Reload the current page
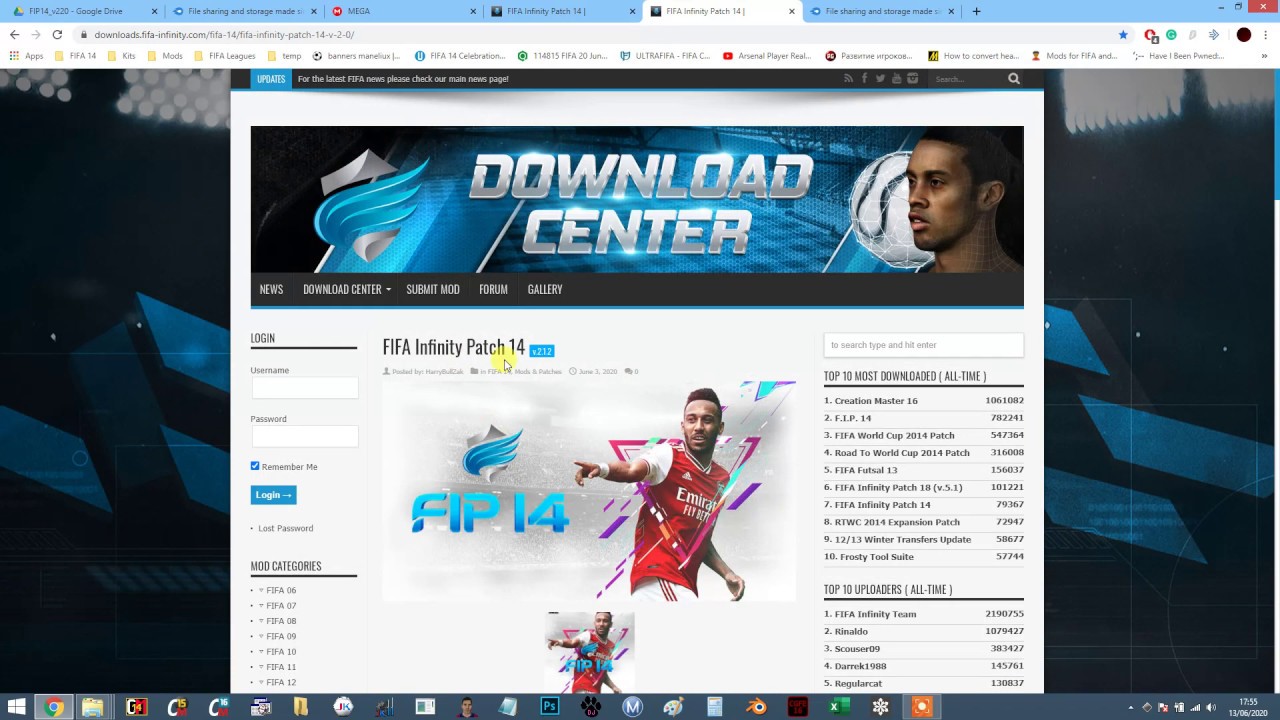 pos(57,34)
